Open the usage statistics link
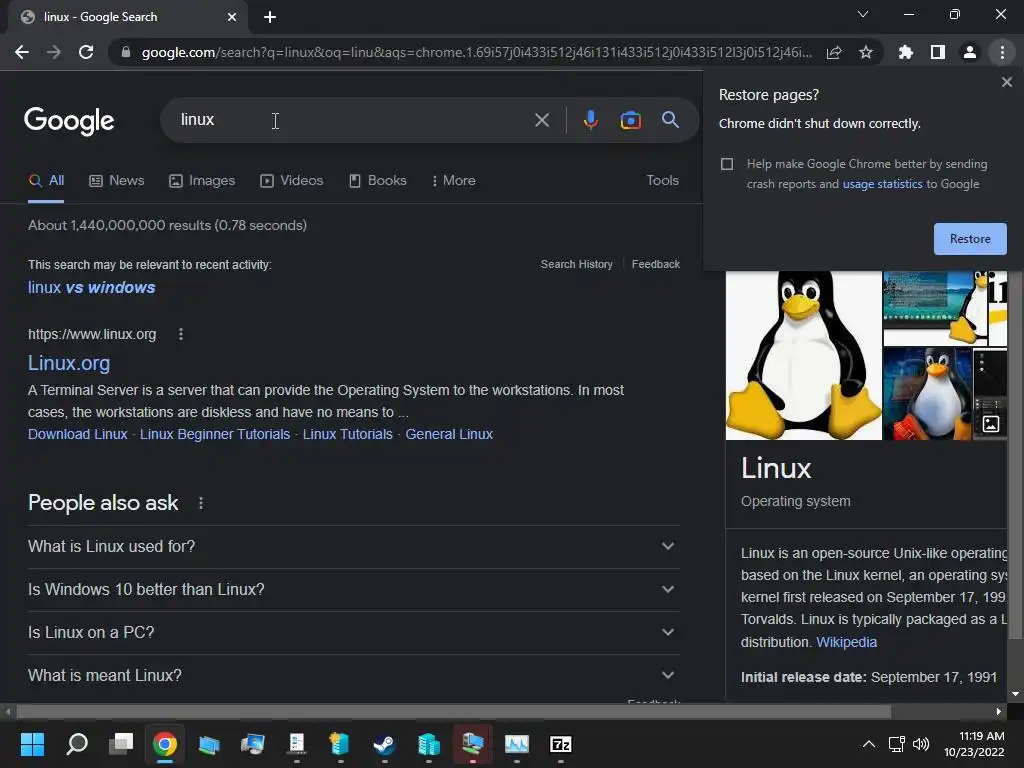 [x=882, y=184]
